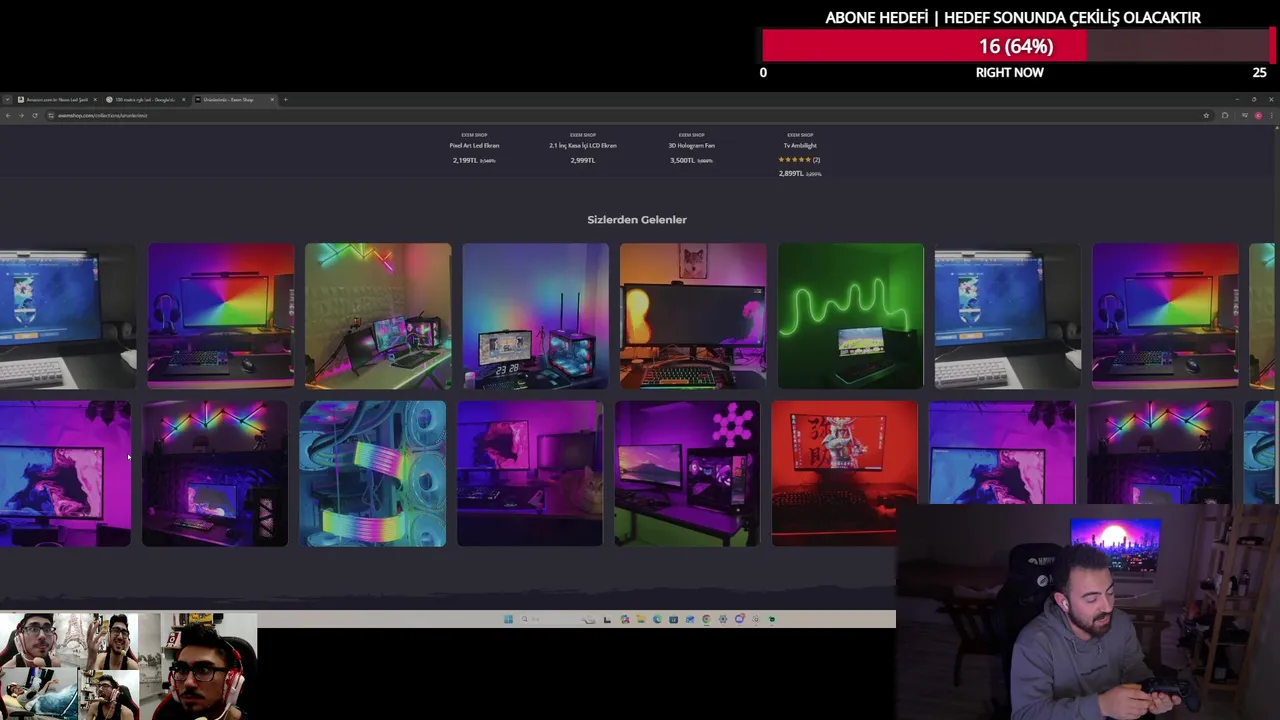Open the Windows Start menu
This screenshot has height=720, width=1280.
click(x=508, y=619)
